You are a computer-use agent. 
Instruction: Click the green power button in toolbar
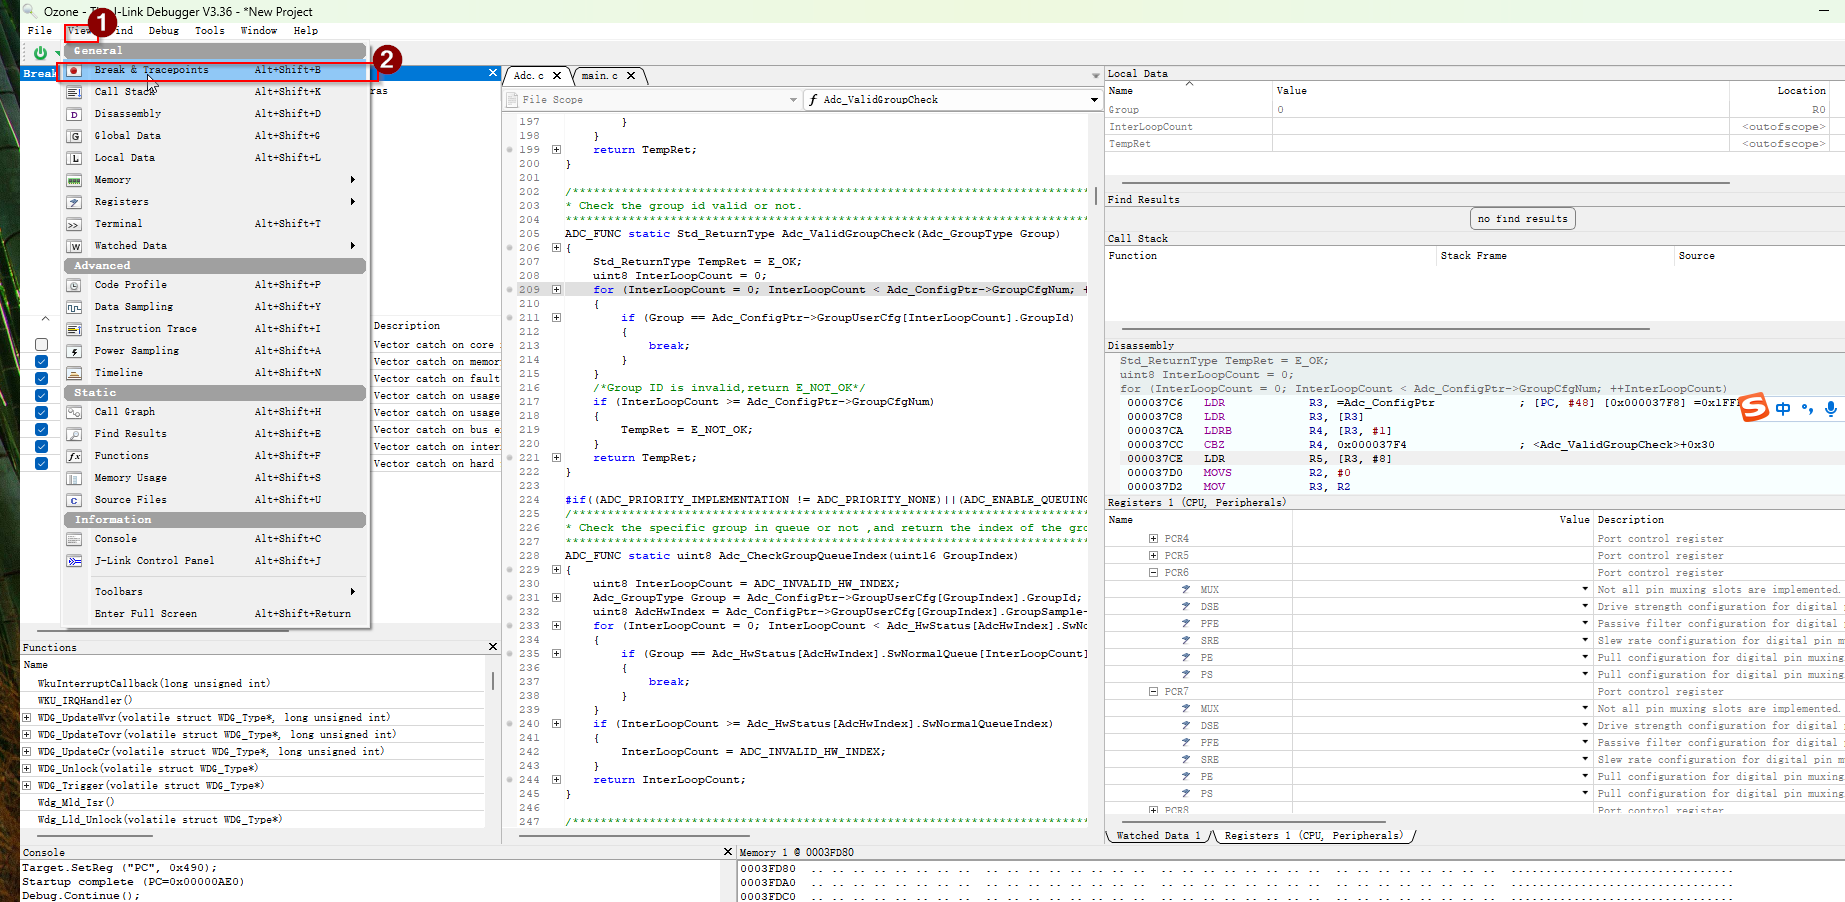click(x=40, y=53)
